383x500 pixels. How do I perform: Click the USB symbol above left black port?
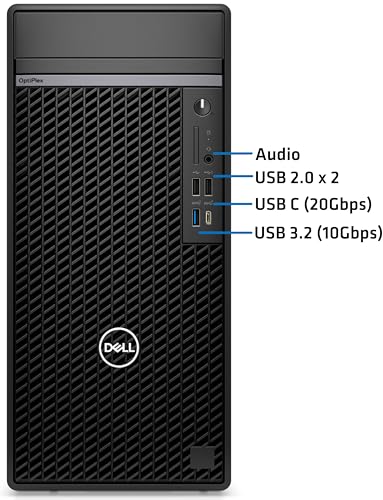[x=196, y=172]
